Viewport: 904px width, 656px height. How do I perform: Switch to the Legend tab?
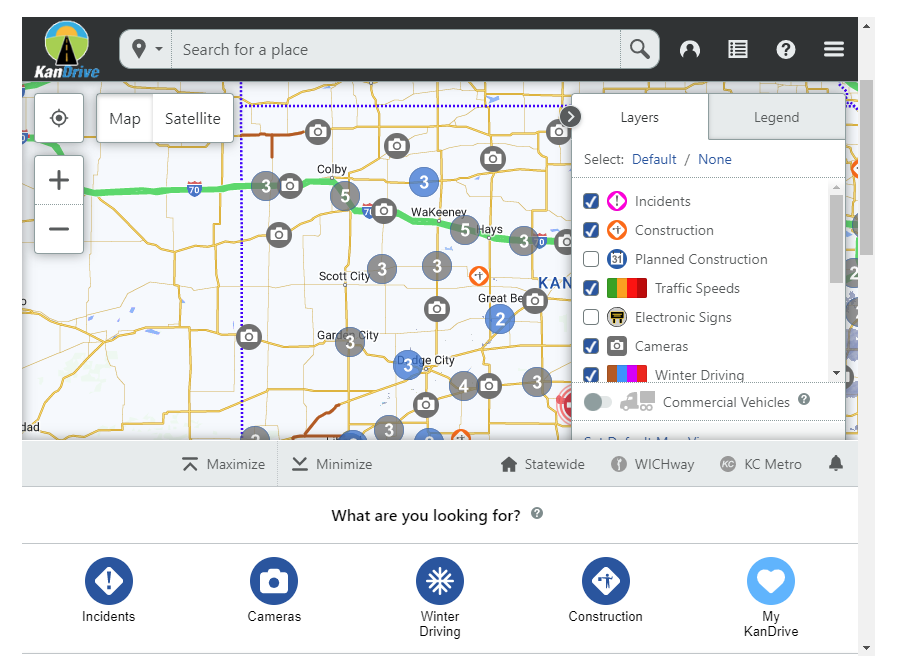(776, 117)
